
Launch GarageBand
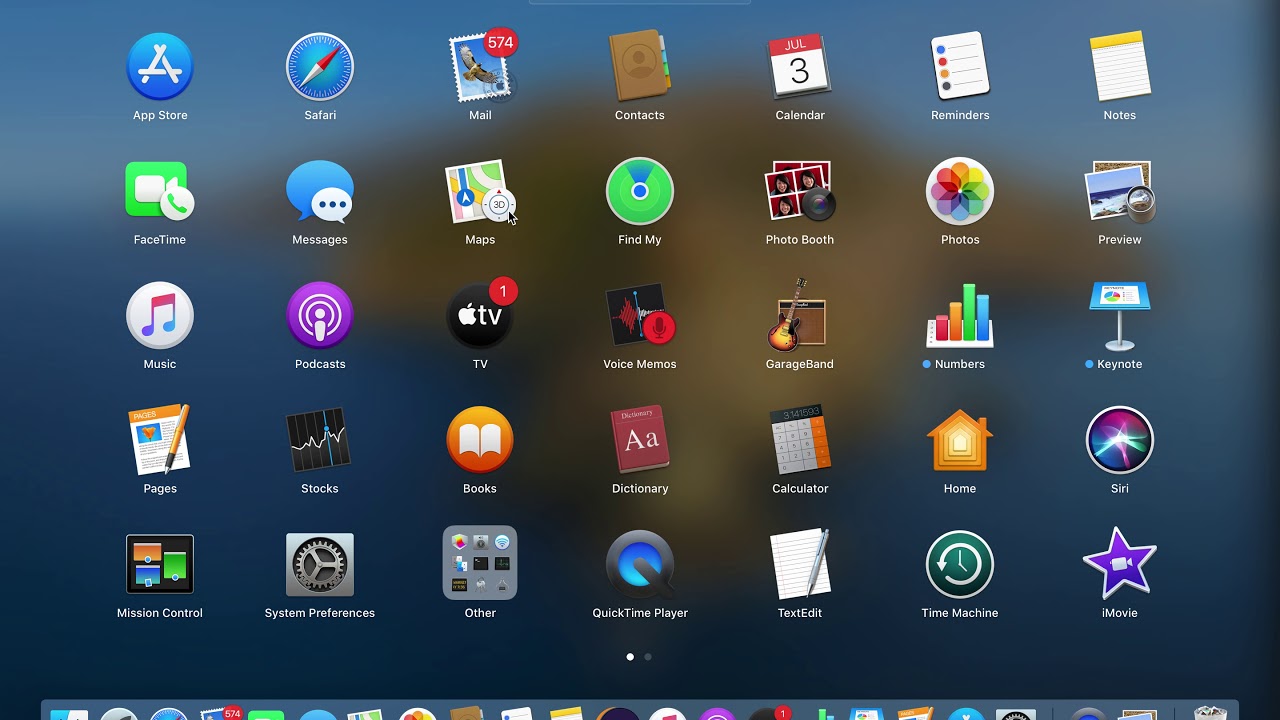(799, 316)
